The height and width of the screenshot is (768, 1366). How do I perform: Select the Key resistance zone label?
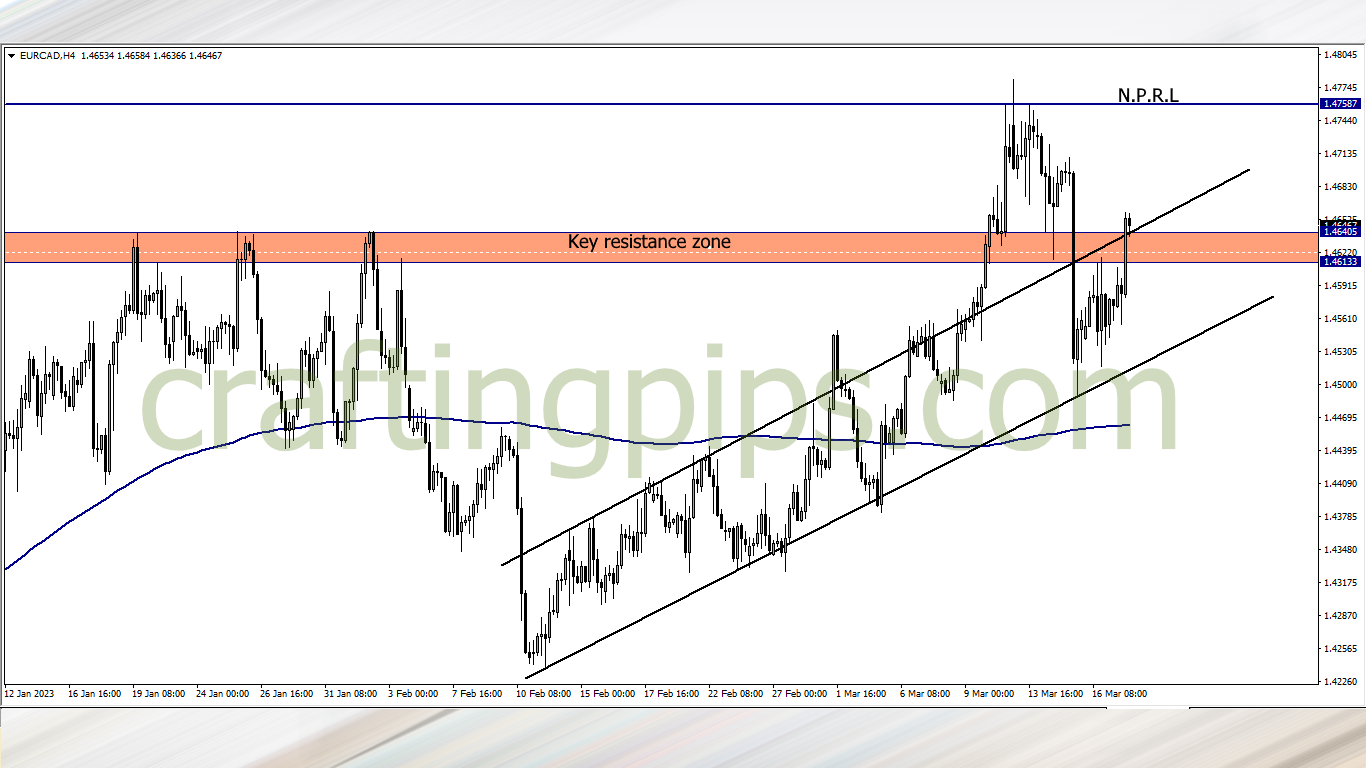click(x=649, y=242)
